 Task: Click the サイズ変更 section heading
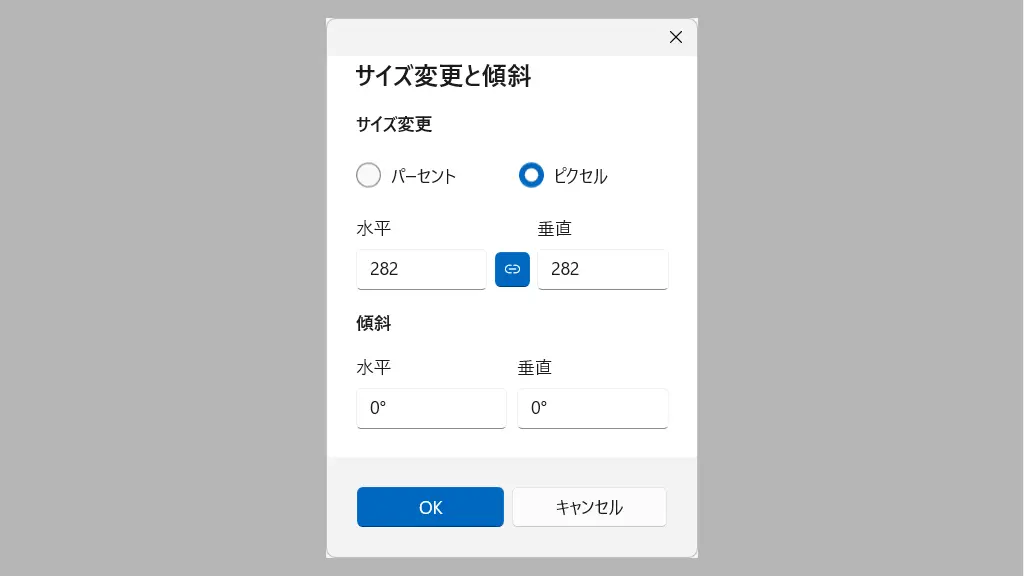(x=394, y=125)
